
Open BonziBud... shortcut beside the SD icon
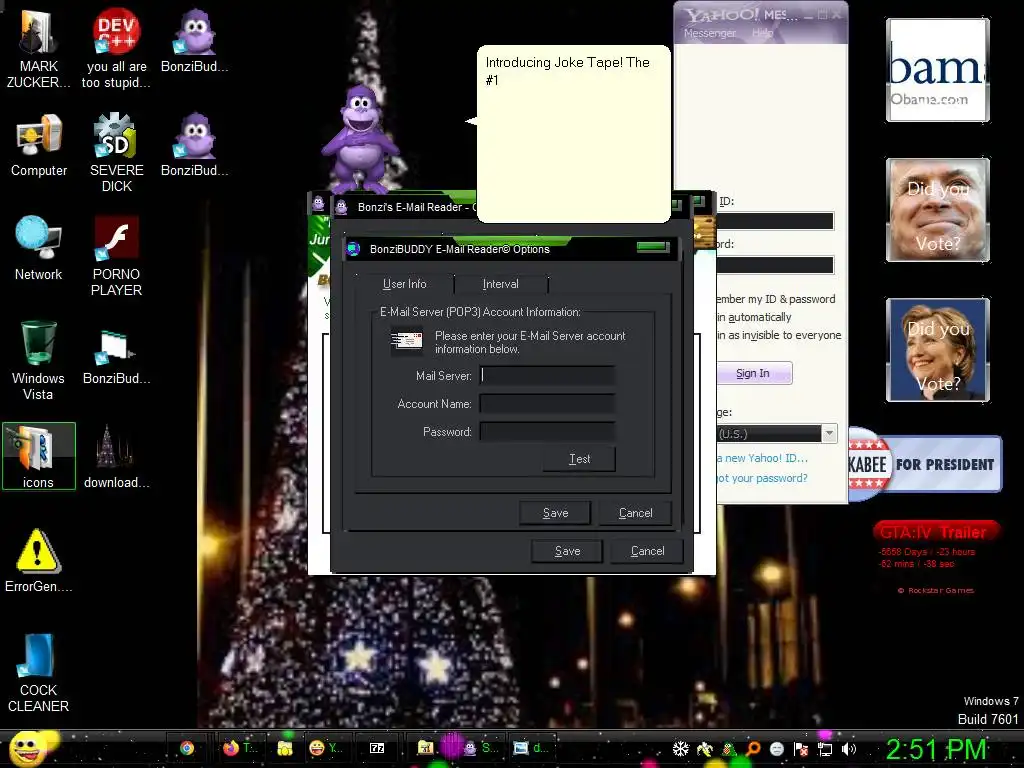coord(194,144)
